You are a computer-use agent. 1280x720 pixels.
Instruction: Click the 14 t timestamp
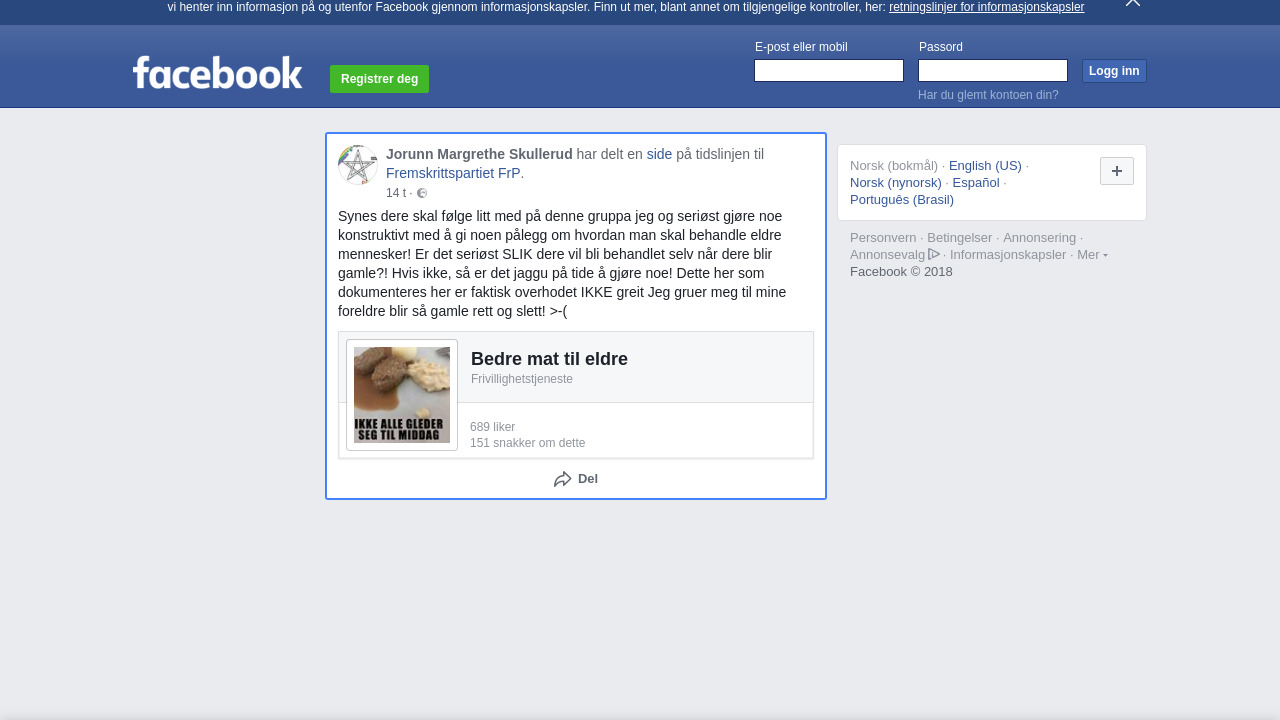[x=396, y=193]
